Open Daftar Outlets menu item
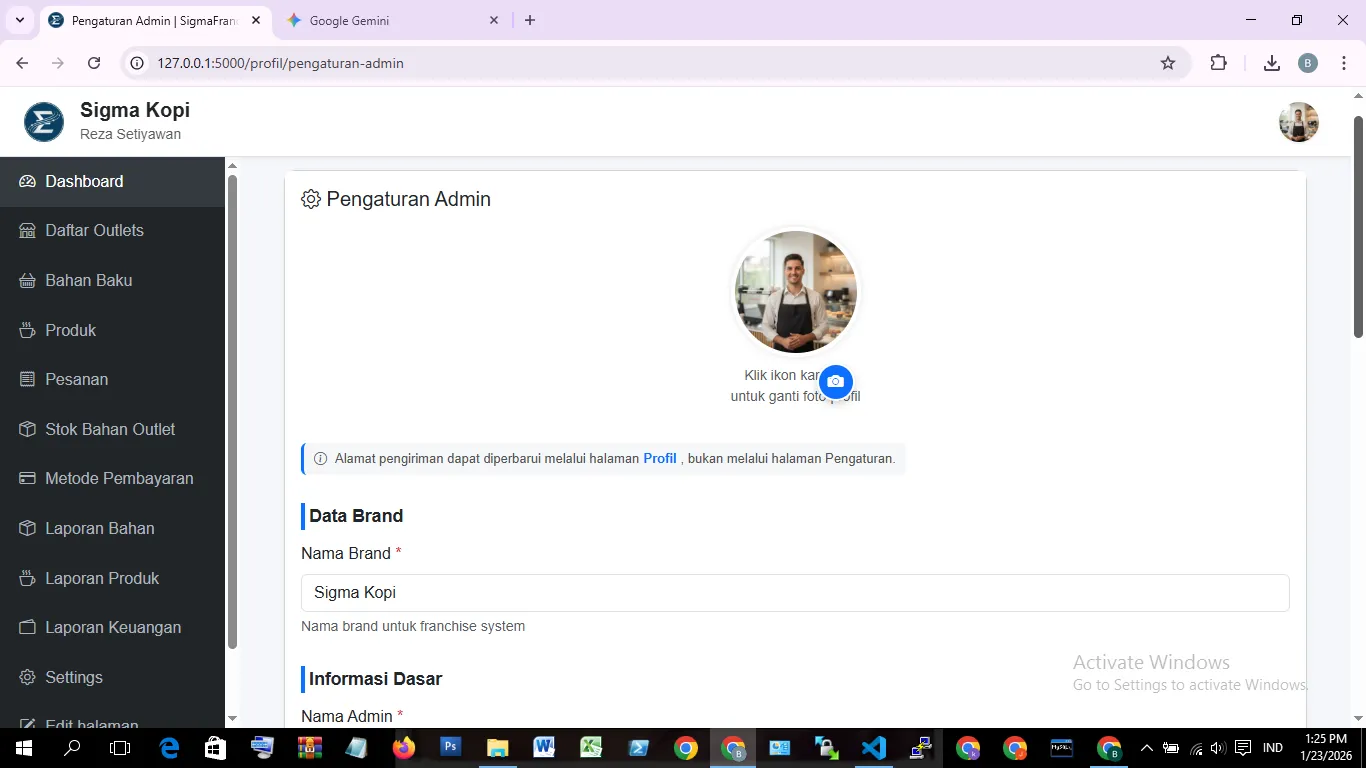 (x=112, y=231)
